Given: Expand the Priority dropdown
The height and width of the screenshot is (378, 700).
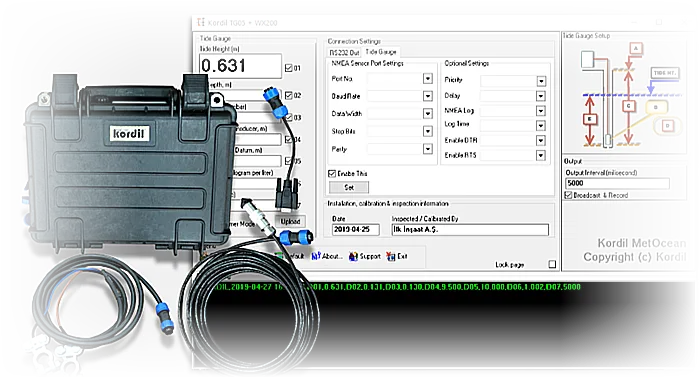Looking at the screenshot, I should [541, 81].
